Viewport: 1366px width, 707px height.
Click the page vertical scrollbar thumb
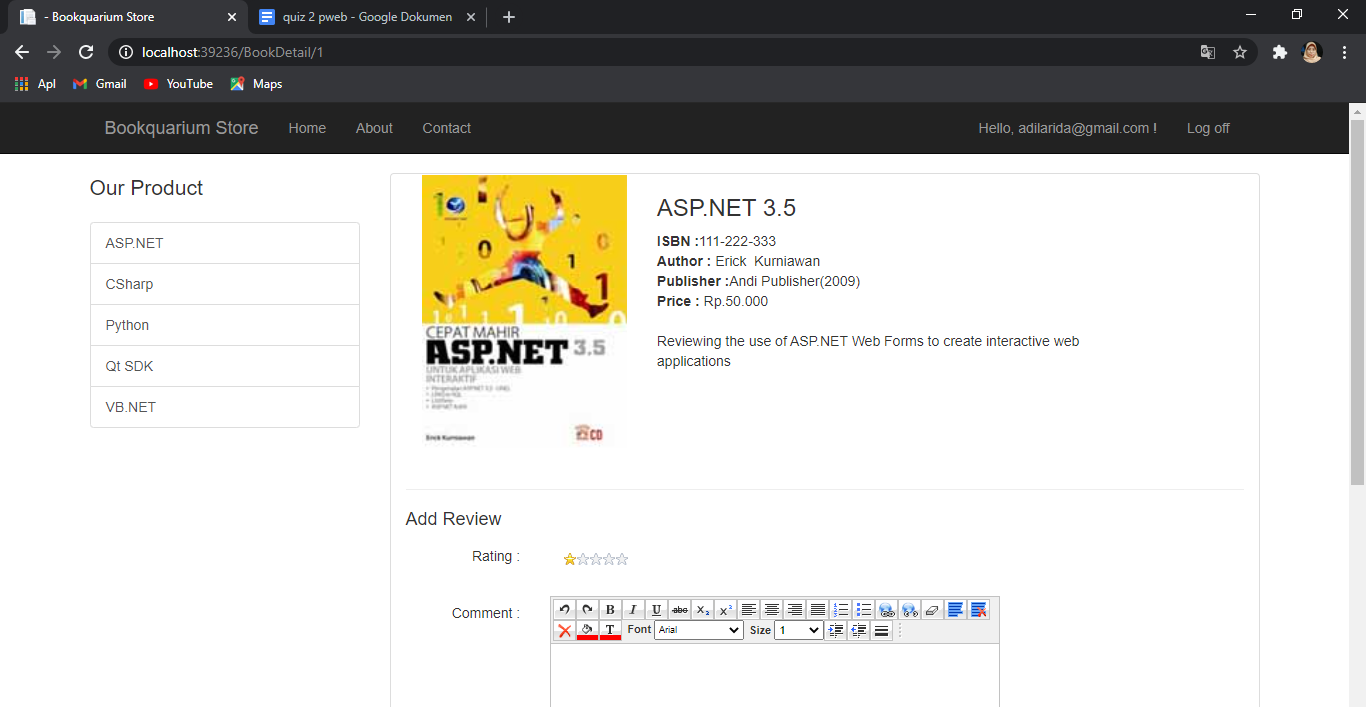pyautogui.click(x=1357, y=300)
